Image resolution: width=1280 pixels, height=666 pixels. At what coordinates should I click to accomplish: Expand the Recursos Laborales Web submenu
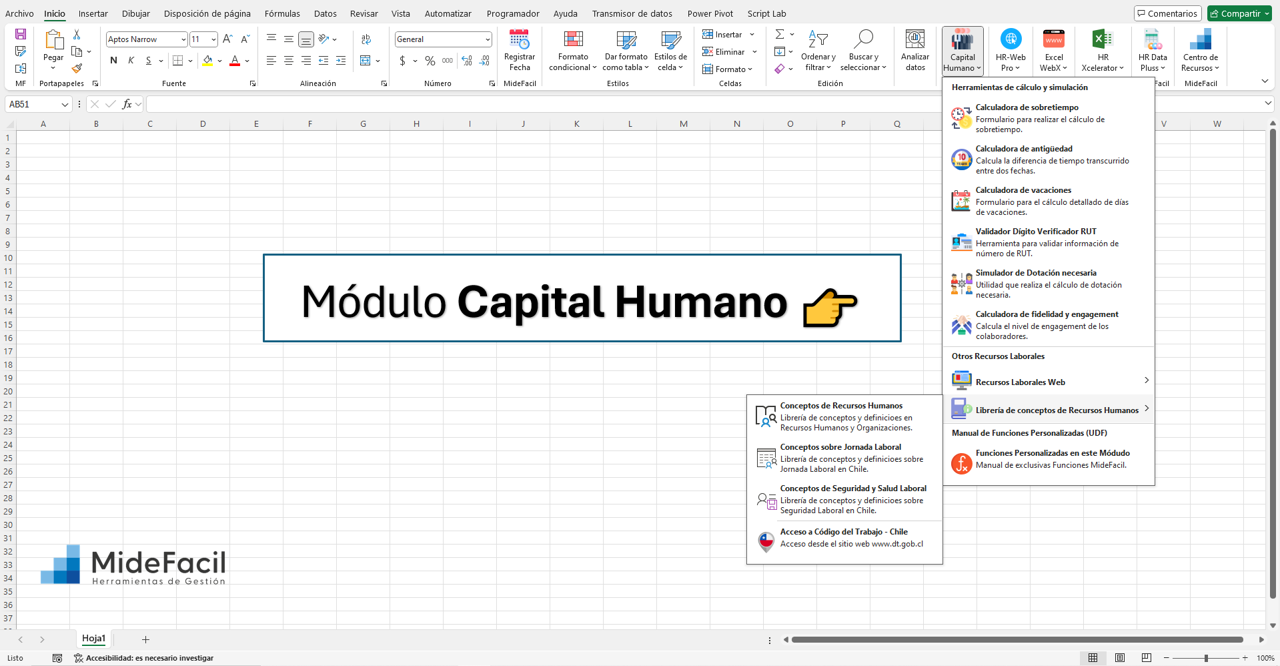tap(1049, 381)
